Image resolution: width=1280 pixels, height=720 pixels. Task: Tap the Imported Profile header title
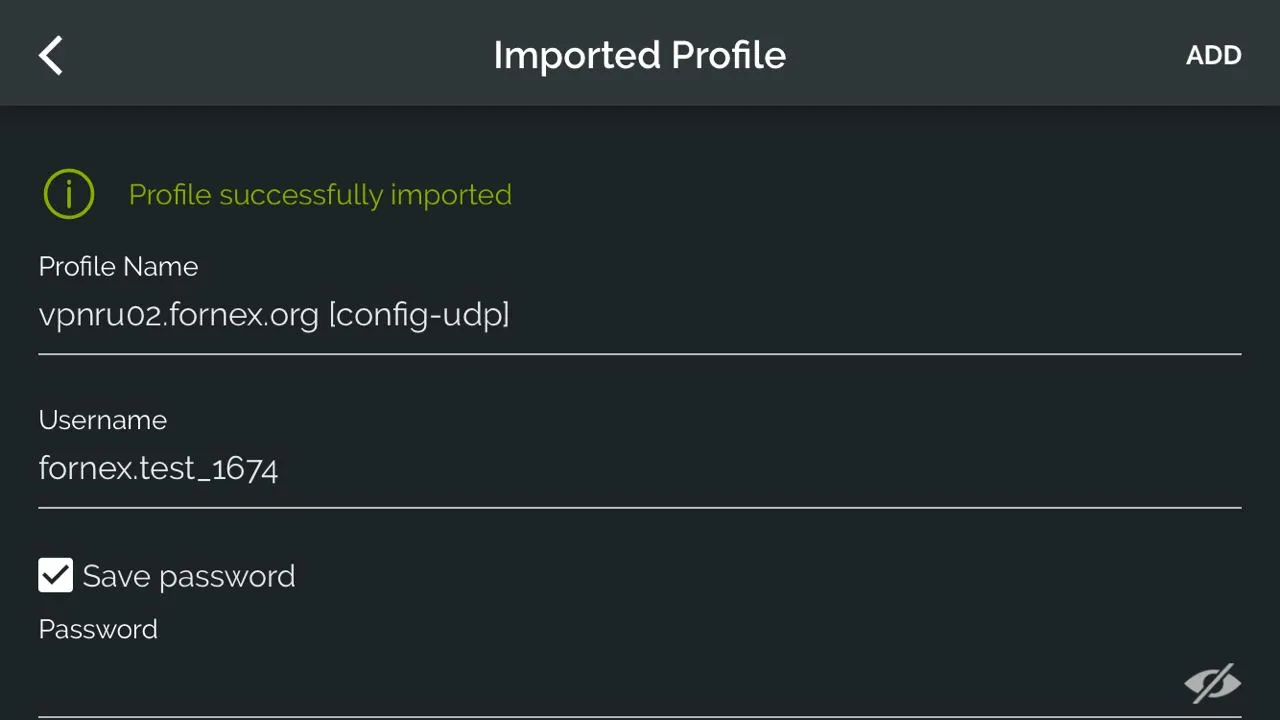click(x=640, y=55)
